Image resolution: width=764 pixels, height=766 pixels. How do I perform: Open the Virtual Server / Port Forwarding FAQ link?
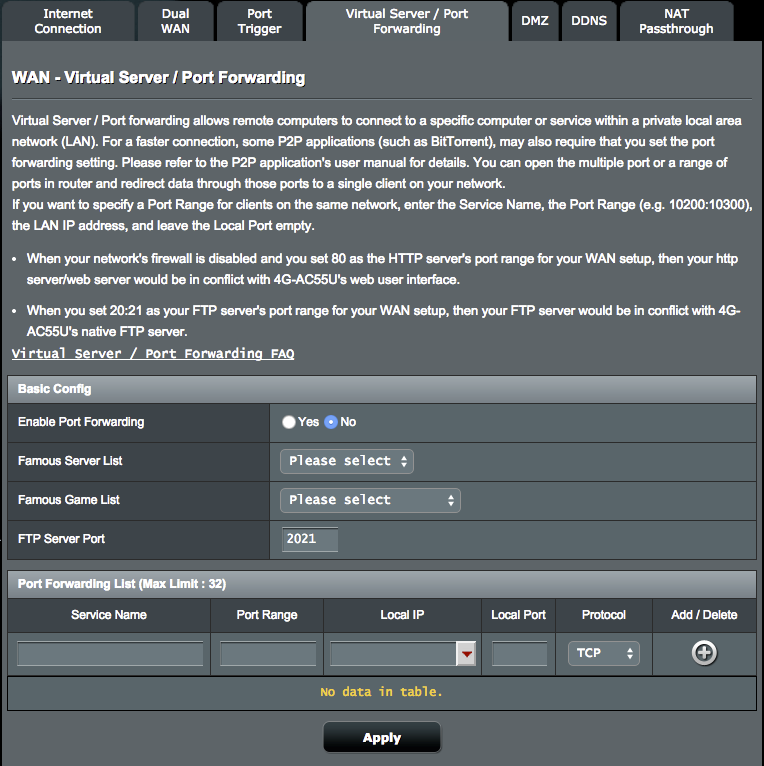pos(153,354)
